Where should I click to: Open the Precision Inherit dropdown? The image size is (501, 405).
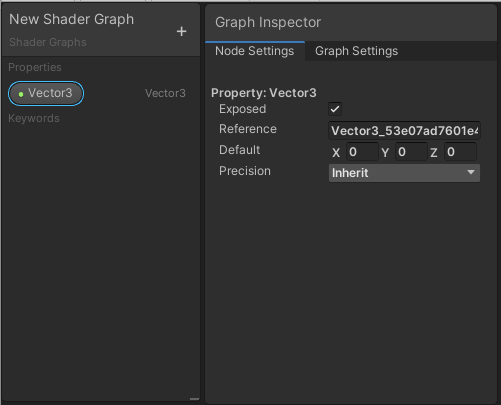(404, 173)
